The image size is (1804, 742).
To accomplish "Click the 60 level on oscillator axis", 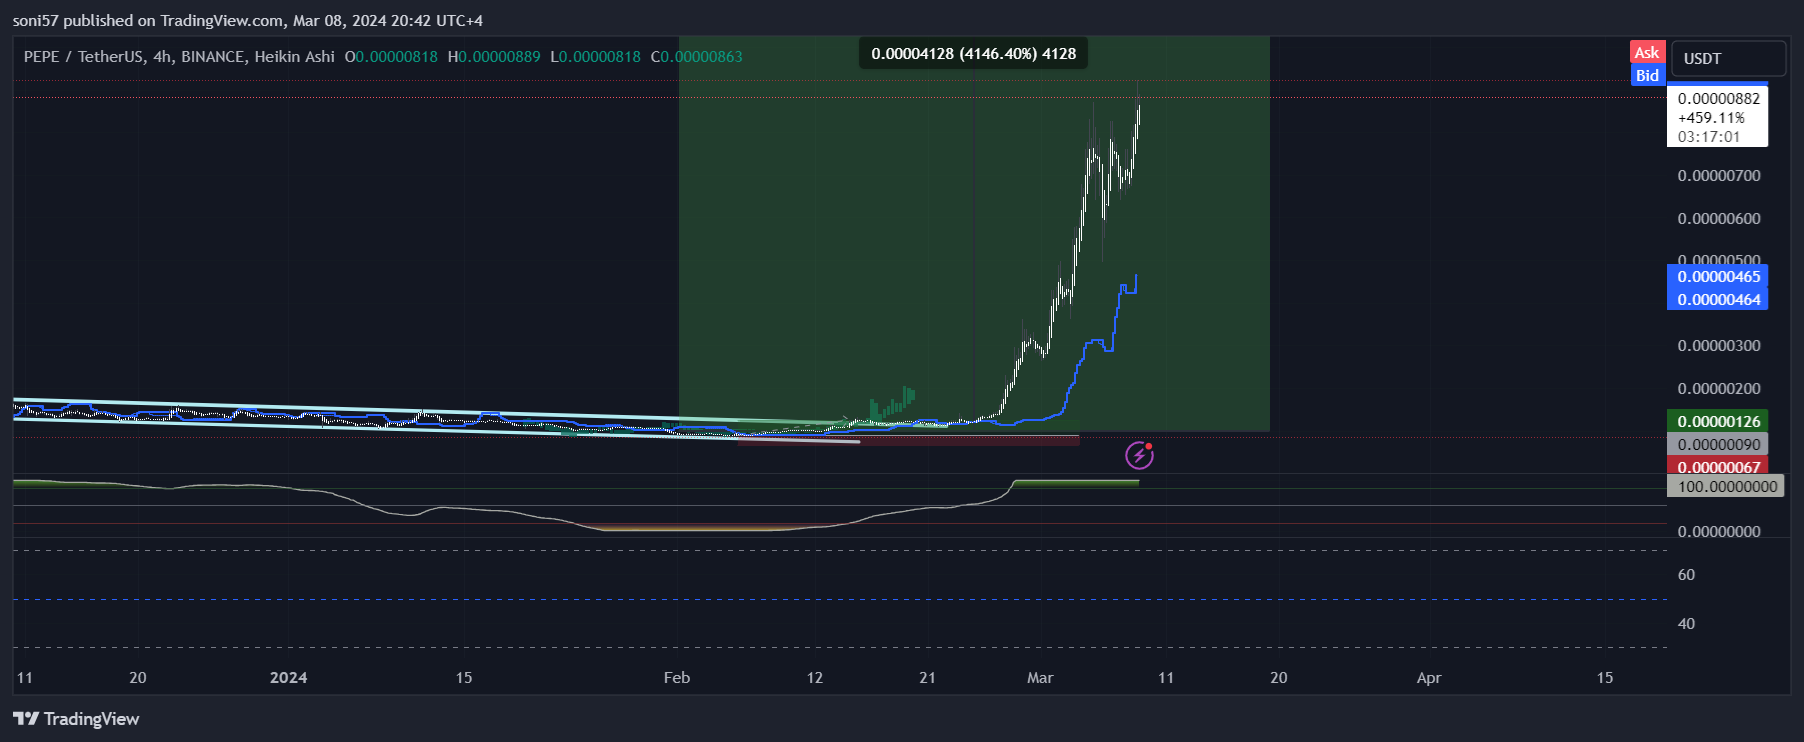I will click(1686, 575).
